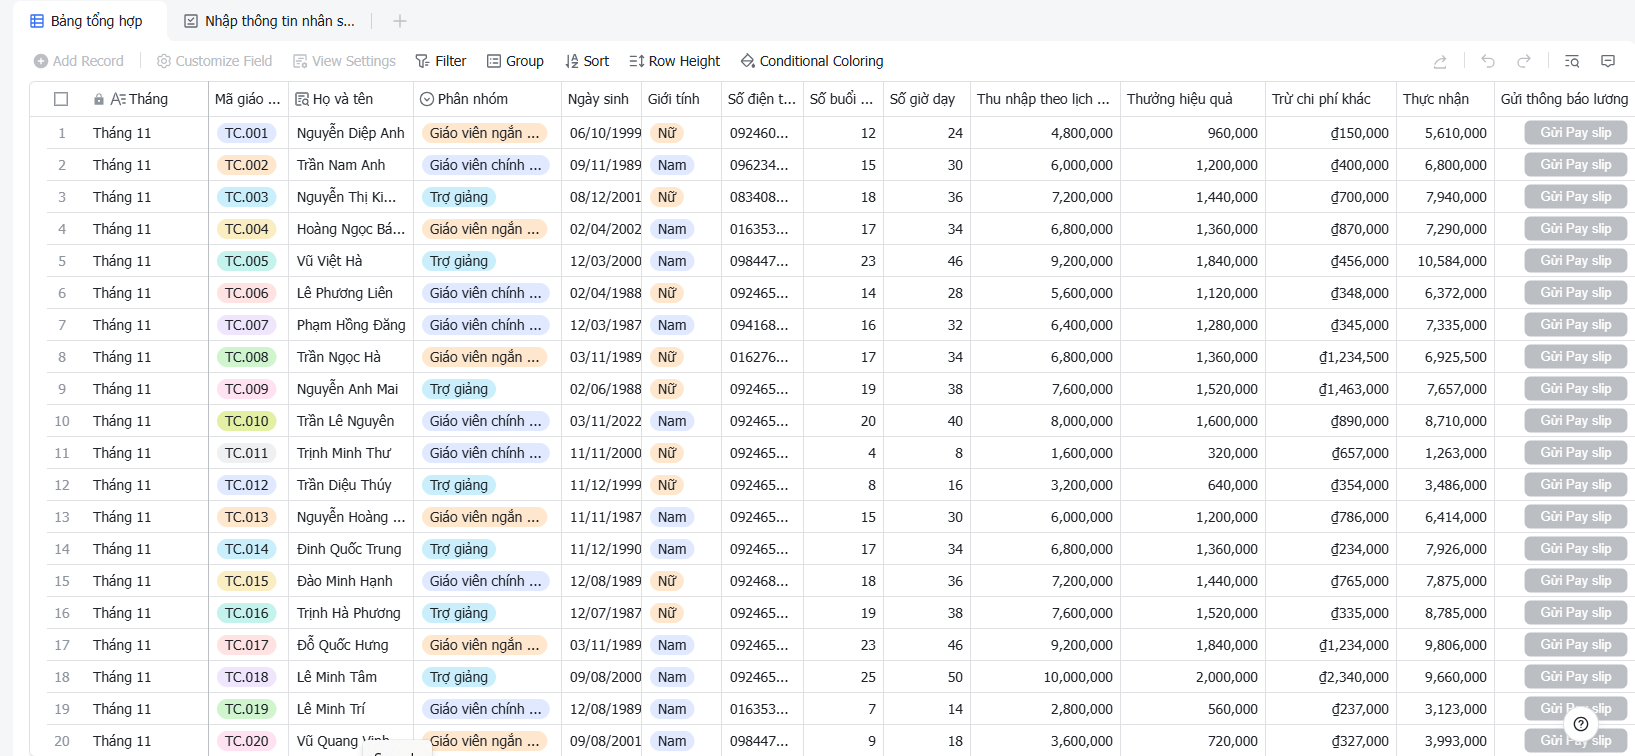Click Gửi Pay slip button for TC.010
The height and width of the screenshot is (756, 1635).
point(1576,421)
